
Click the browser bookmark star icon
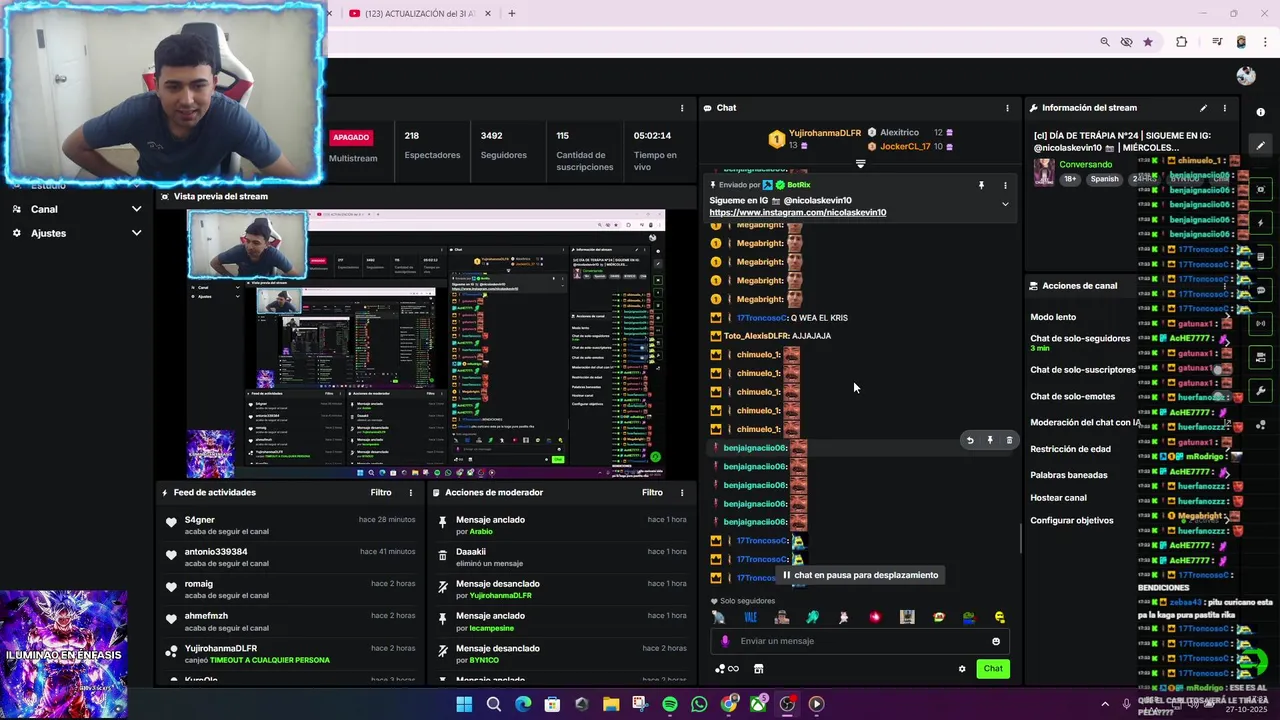(x=1148, y=42)
